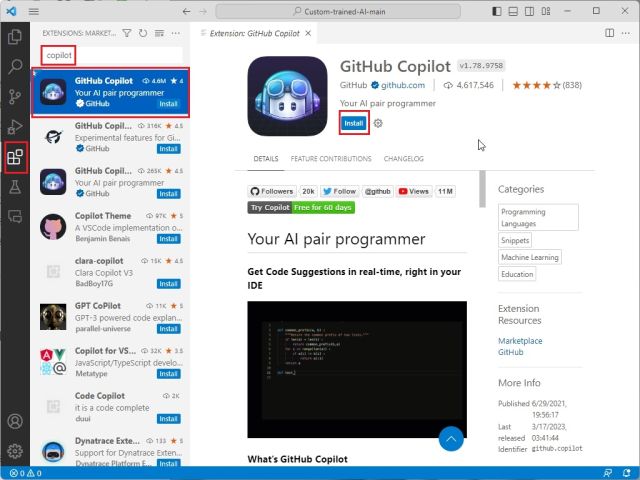Filter extensions with the funnel icon

point(127,33)
